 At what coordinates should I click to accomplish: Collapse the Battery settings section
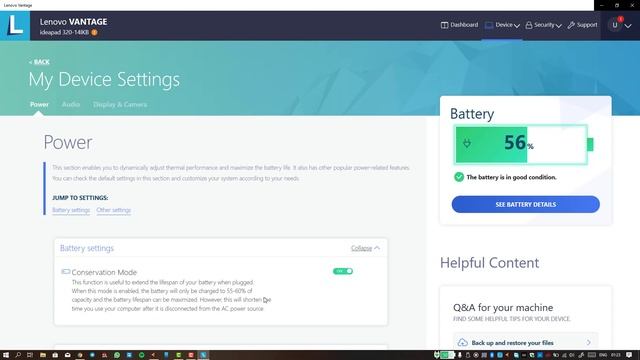click(x=365, y=248)
